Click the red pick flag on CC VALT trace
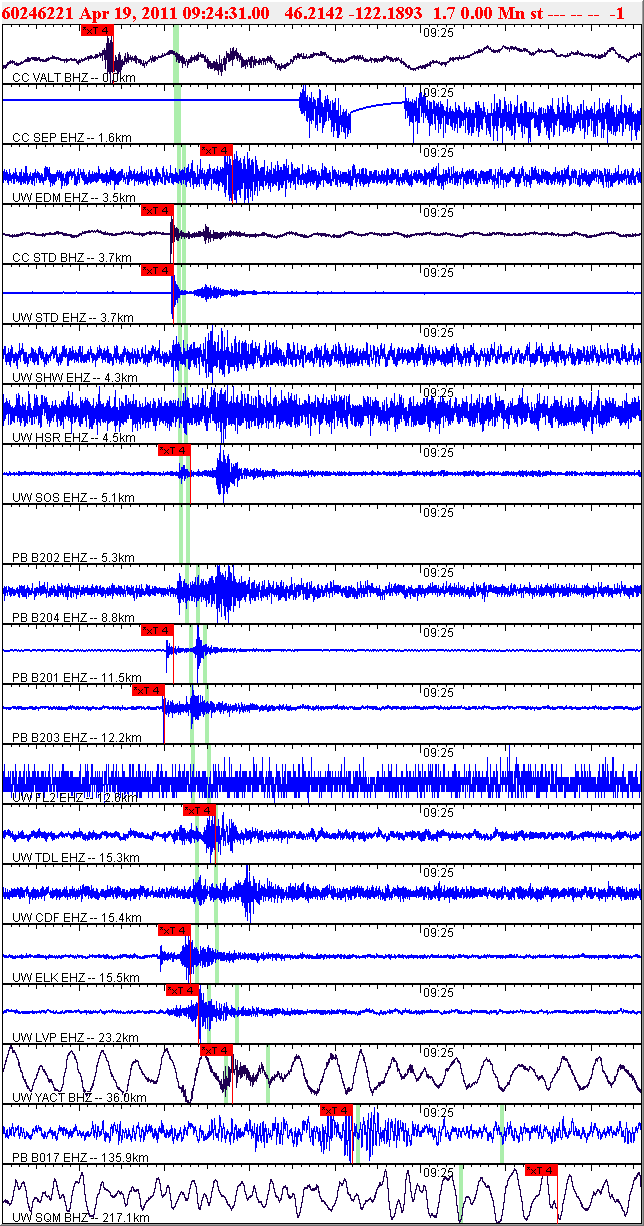Viewport: 644px width, 1226px height. coord(96,30)
